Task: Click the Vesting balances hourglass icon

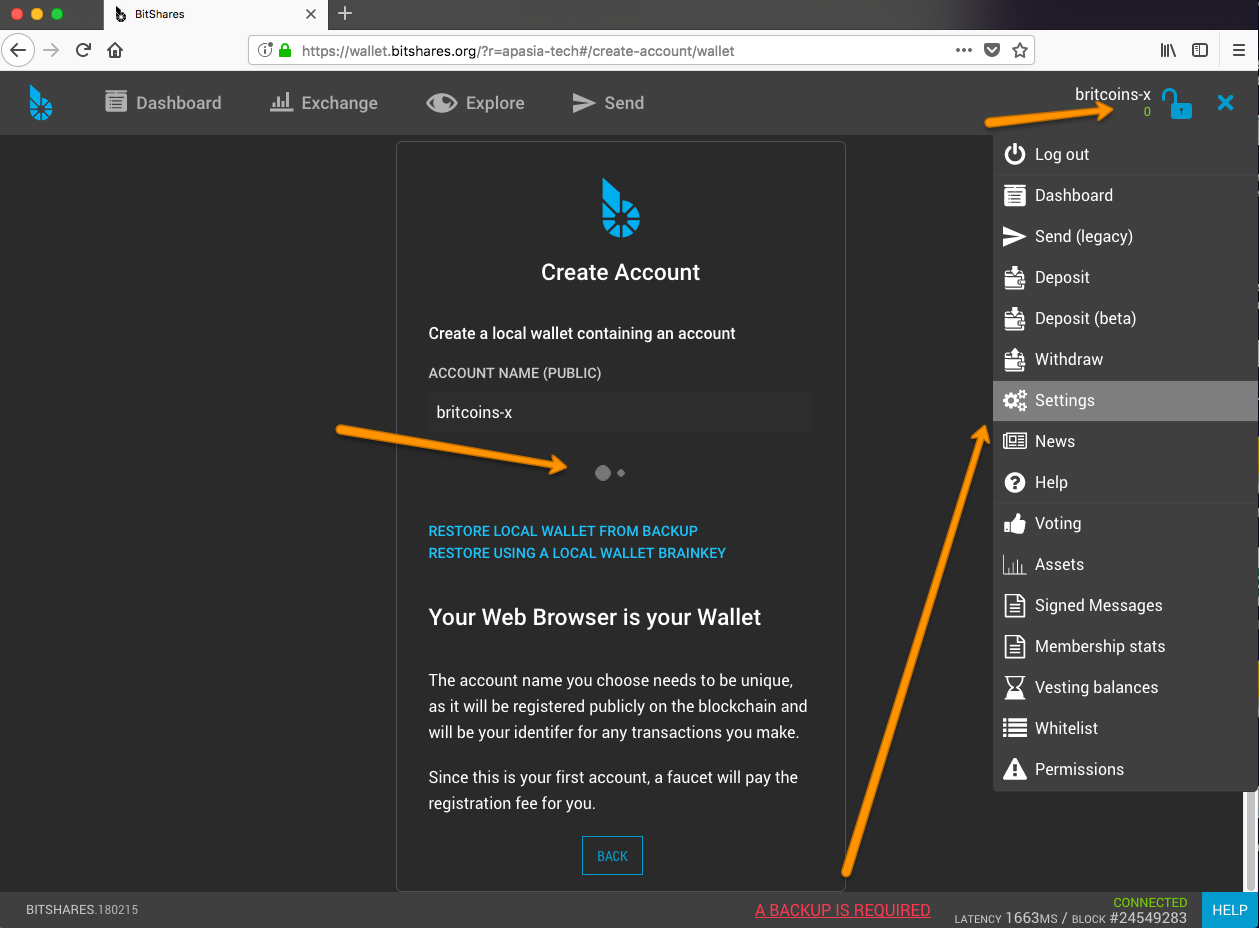Action: click(x=1015, y=687)
